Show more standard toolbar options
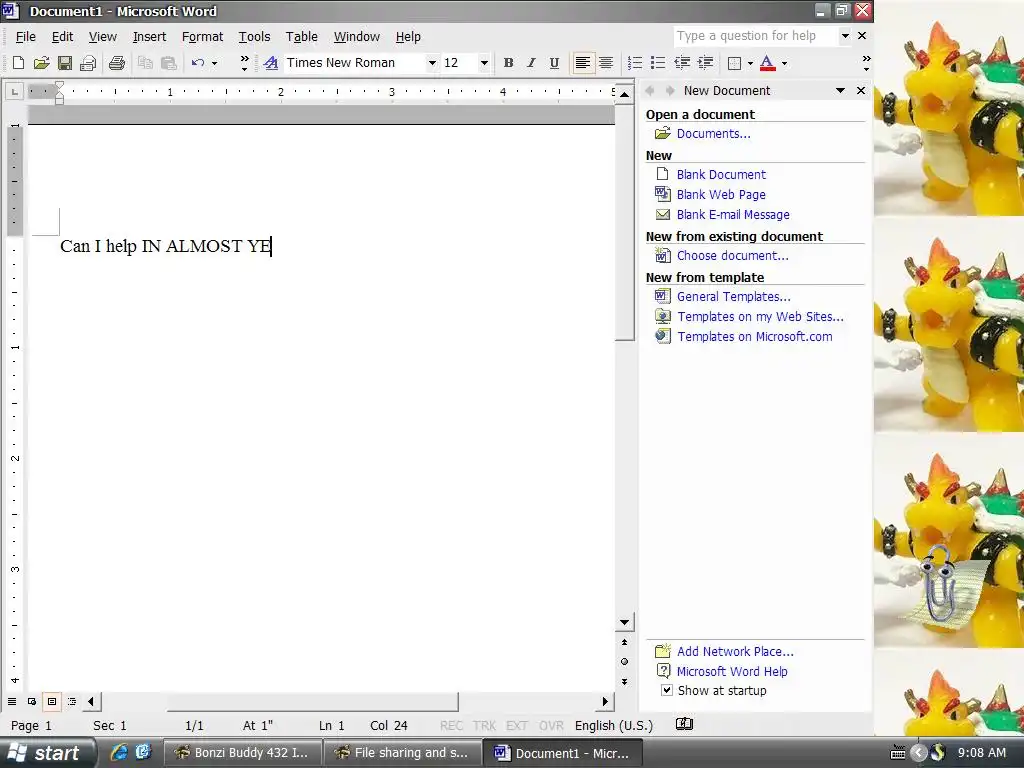 tap(244, 63)
